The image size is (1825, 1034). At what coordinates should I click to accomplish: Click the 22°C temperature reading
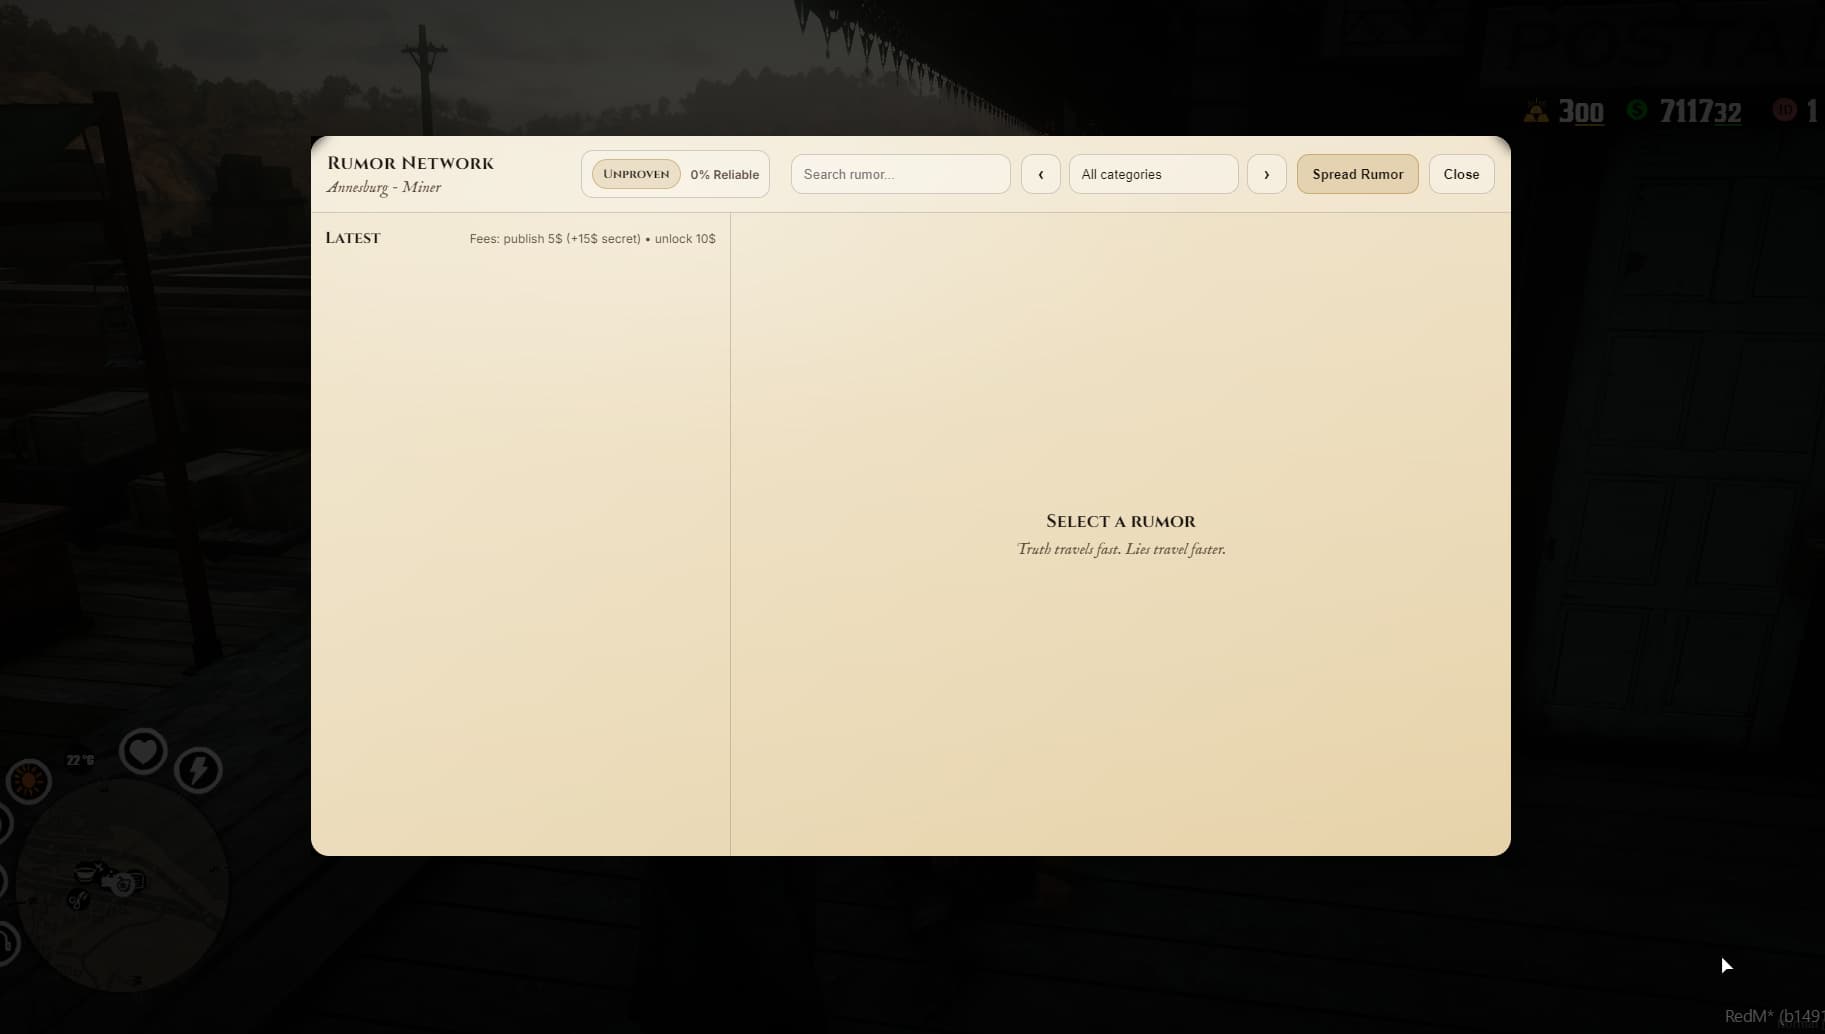pos(80,761)
